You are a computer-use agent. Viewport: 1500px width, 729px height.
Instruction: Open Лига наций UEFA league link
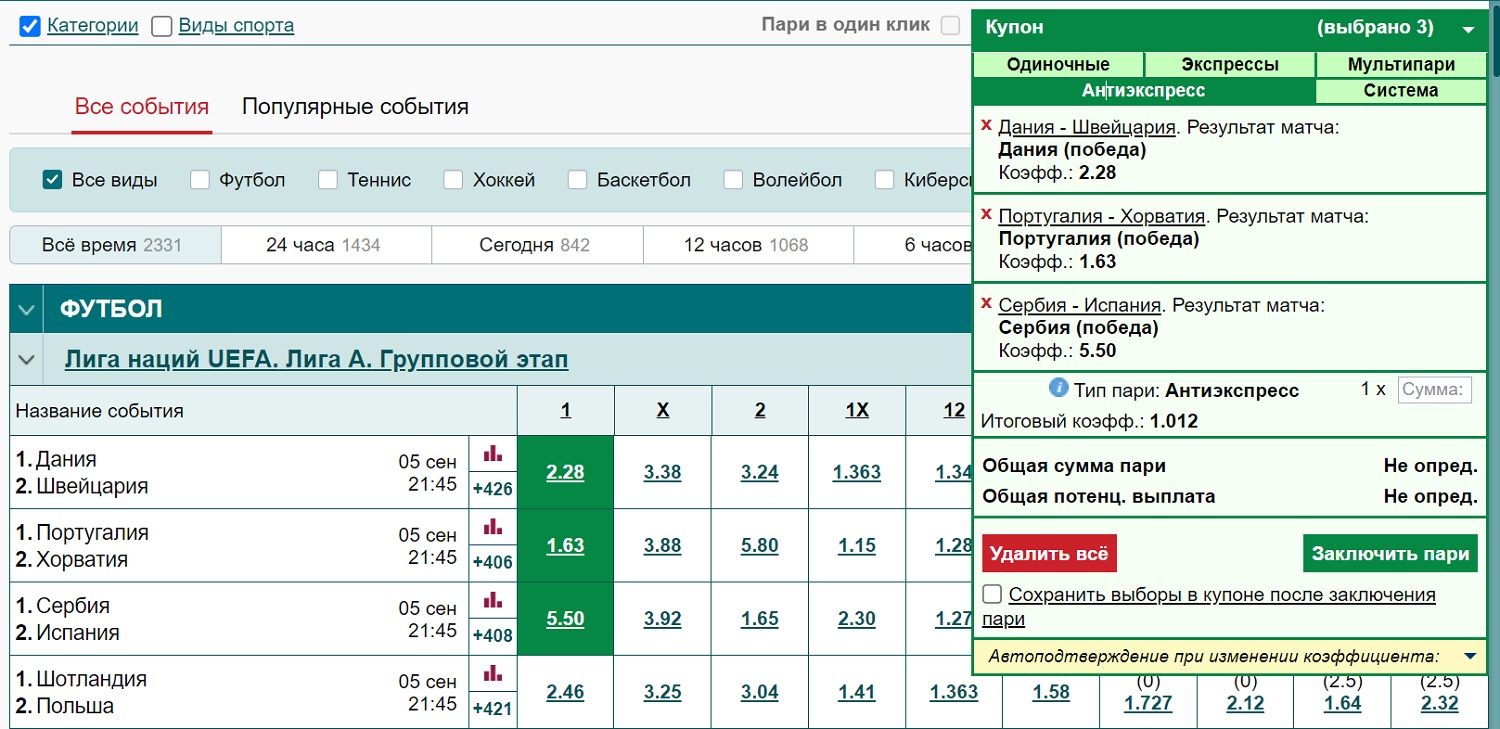[x=316, y=359]
